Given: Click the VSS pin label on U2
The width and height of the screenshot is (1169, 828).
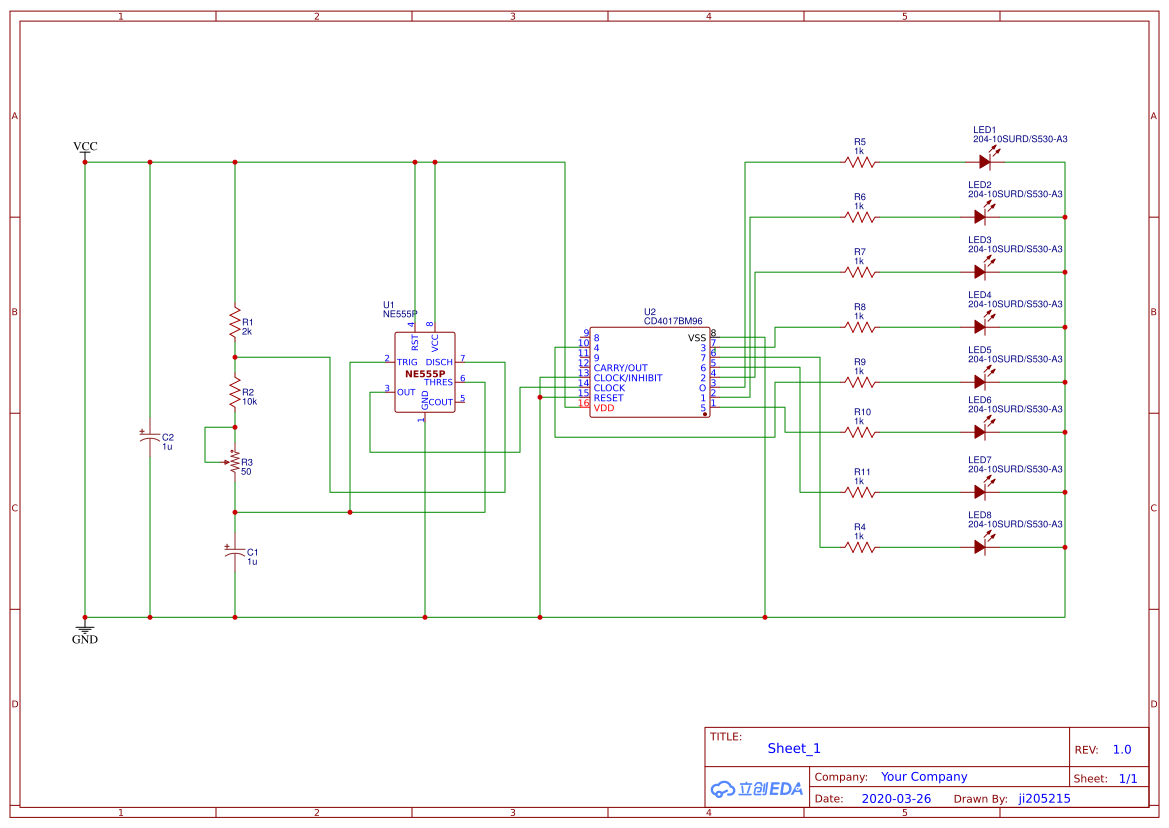Looking at the screenshot, I should 696,338.
